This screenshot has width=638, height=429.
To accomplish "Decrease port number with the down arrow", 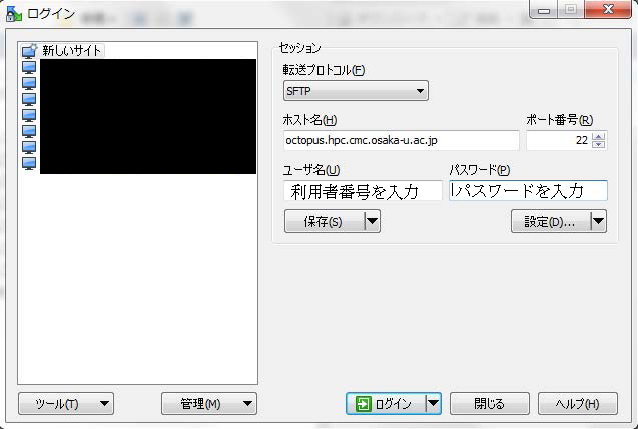I will (599, 145).
